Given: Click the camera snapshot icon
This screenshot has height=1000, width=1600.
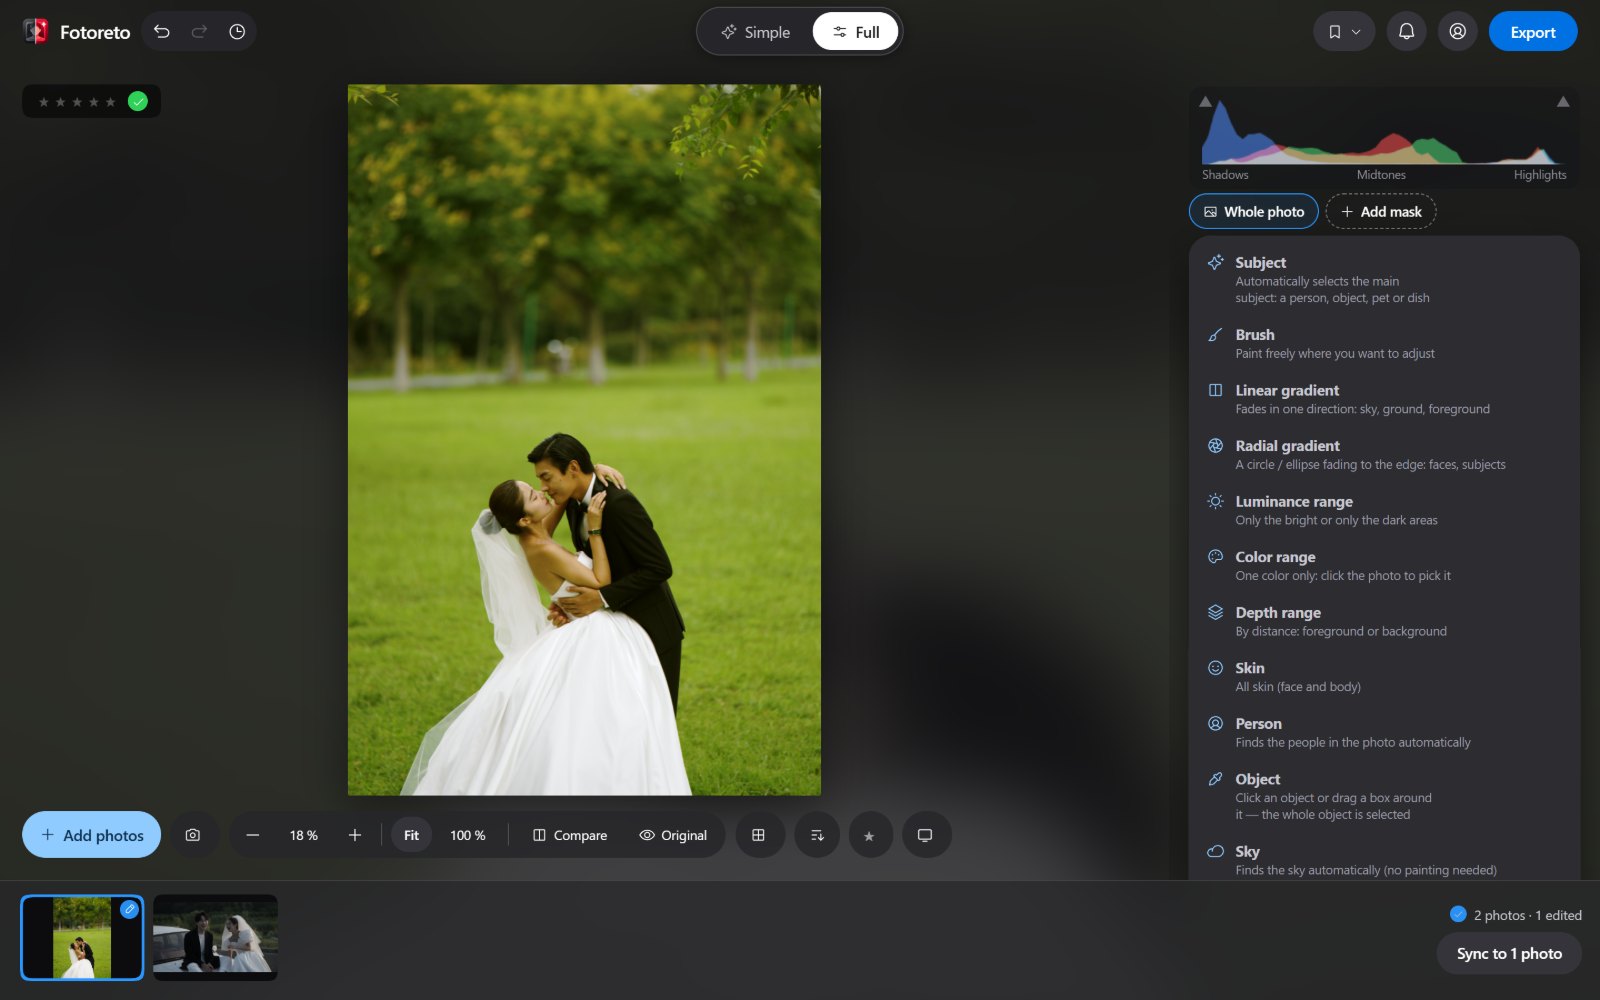Looking at the screenshot, I should [x=193, y=835].
